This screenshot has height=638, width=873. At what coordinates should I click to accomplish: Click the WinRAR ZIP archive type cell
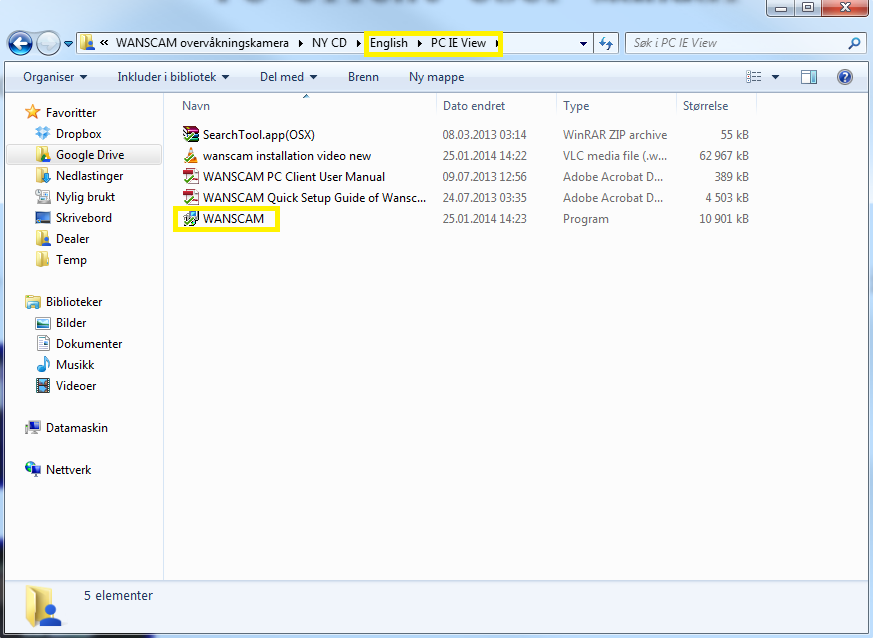coord(615,135)
